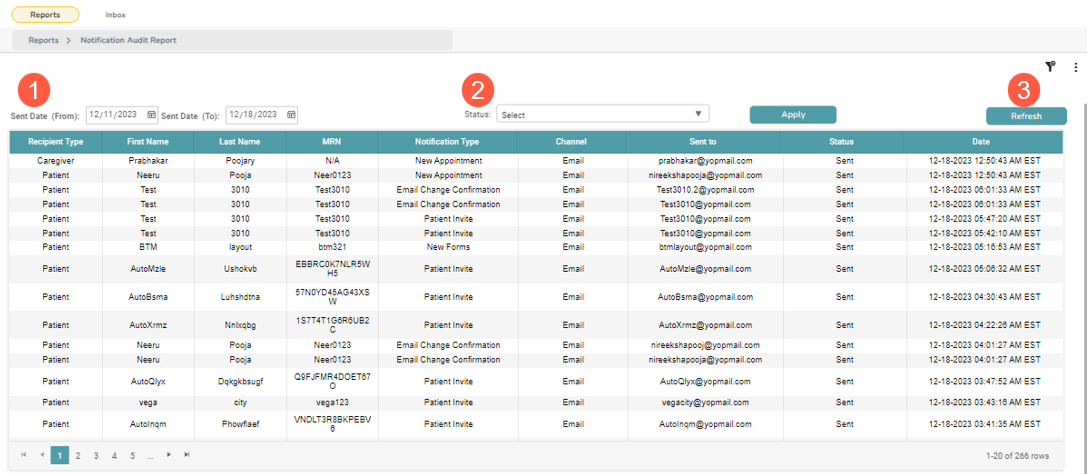Open the three-dot more options menu

1075,67
